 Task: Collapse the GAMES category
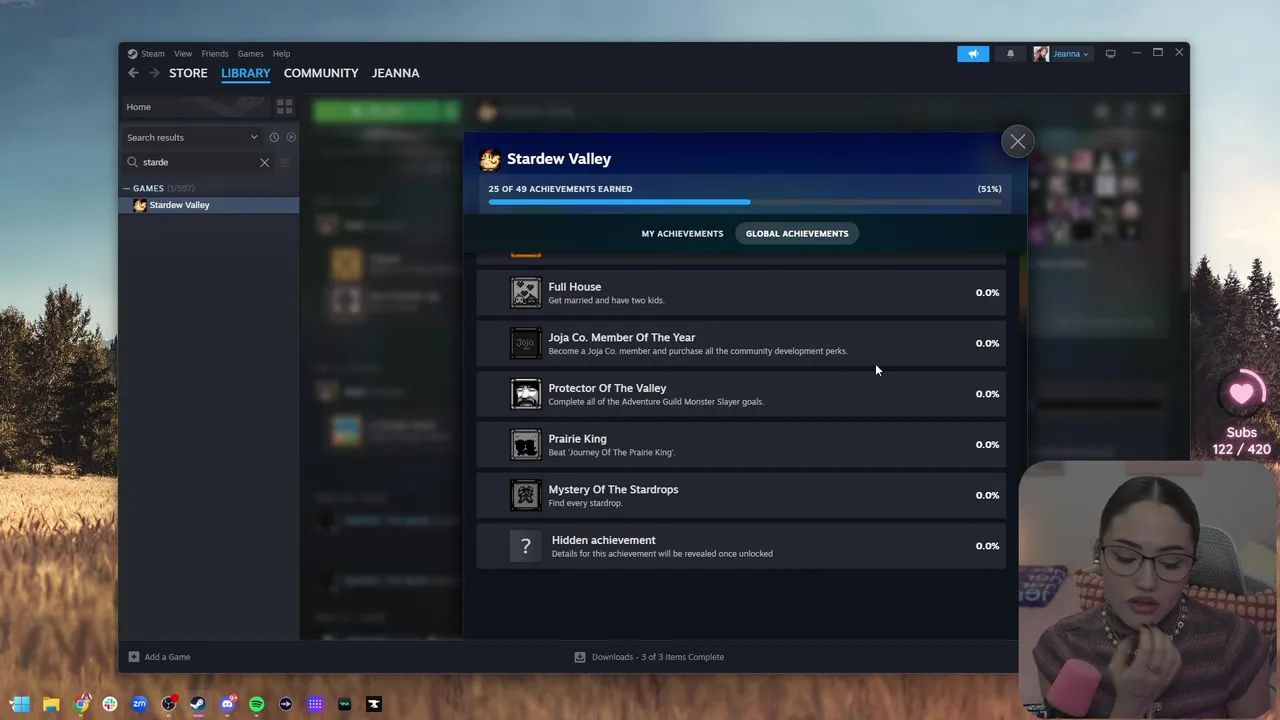(x=127, y=188)
